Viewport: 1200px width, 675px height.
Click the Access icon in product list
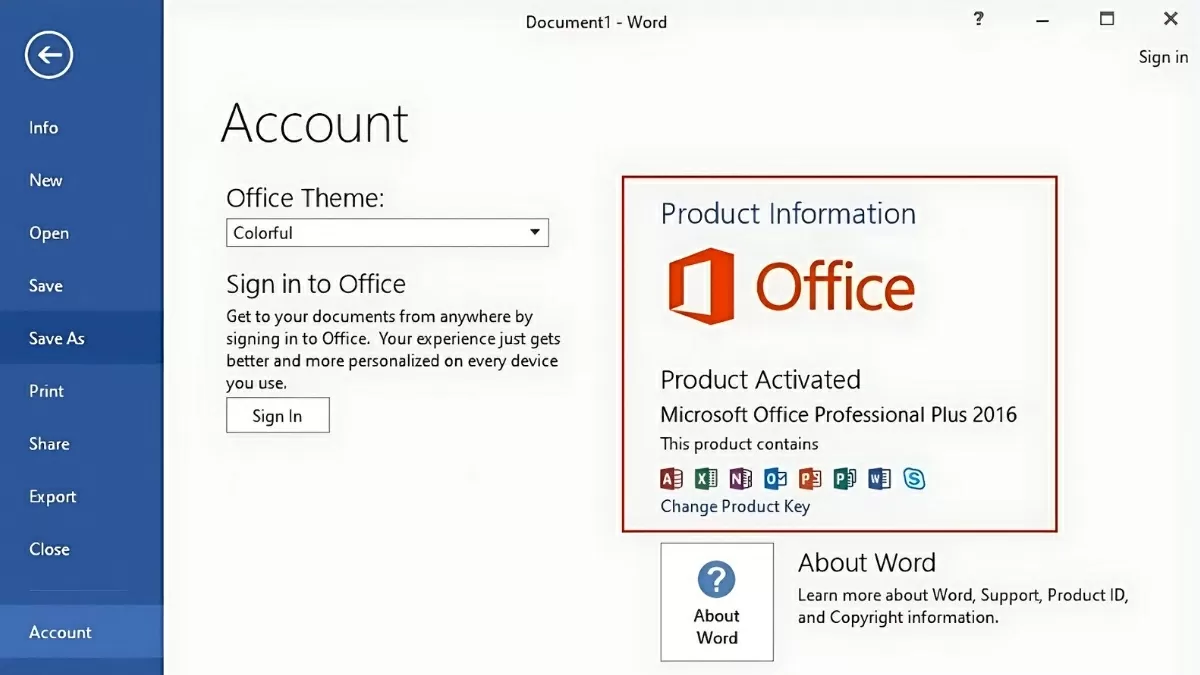[x=672, y=478]
